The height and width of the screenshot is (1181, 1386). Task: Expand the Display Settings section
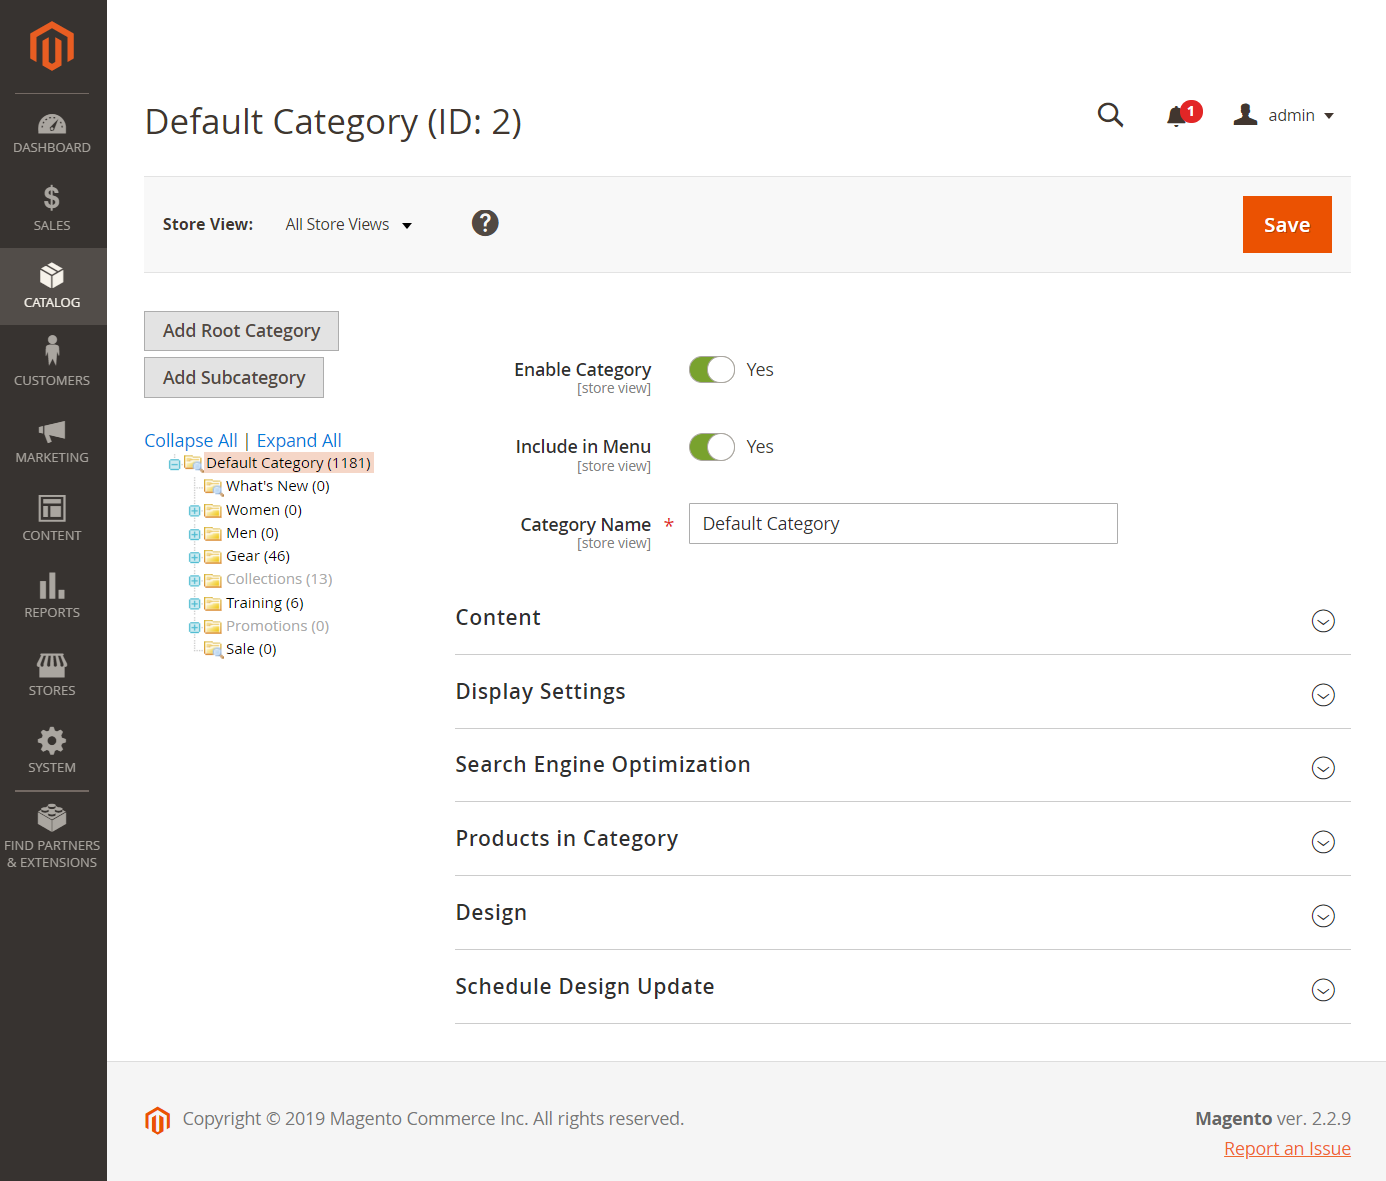(x=903, y=692)
